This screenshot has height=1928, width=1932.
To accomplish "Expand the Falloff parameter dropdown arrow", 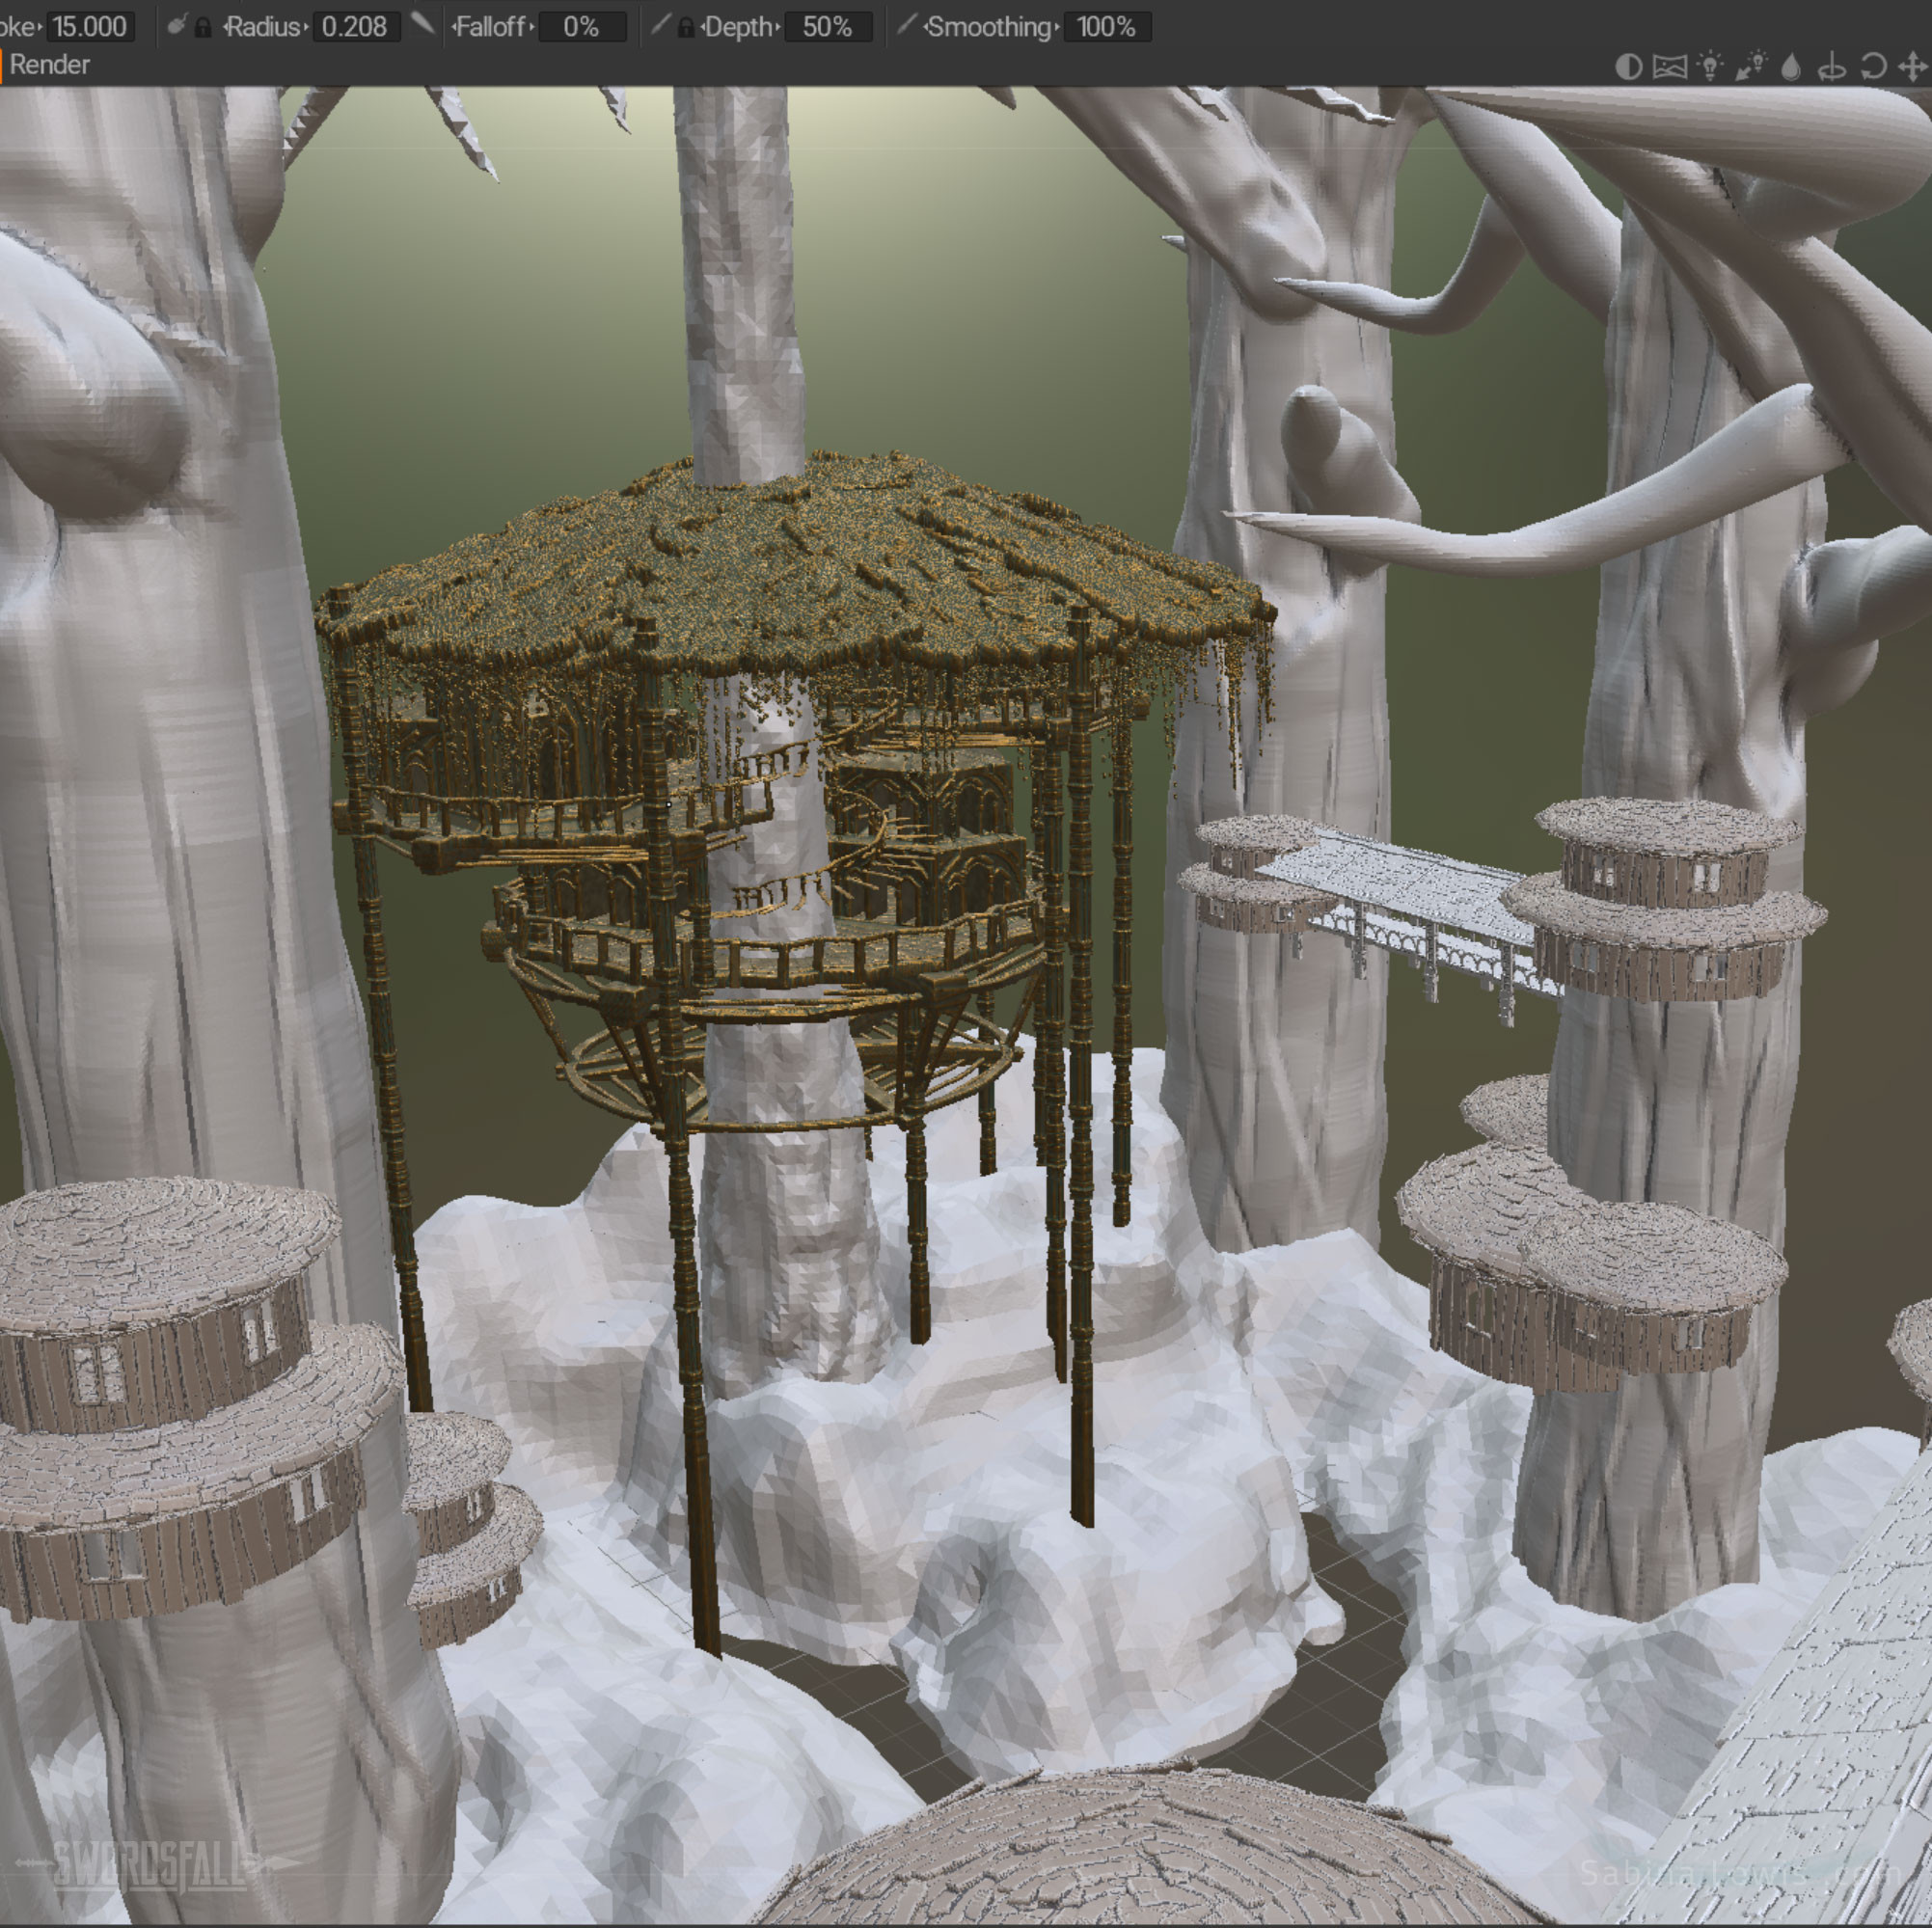I will [533, 25].
